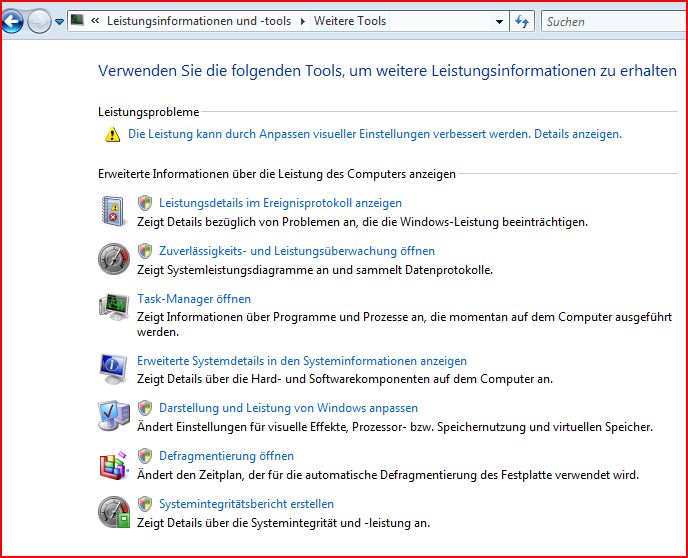Go back with the blue Back arrow
Screen dimensions: 688x558
(x=12, y=21)
